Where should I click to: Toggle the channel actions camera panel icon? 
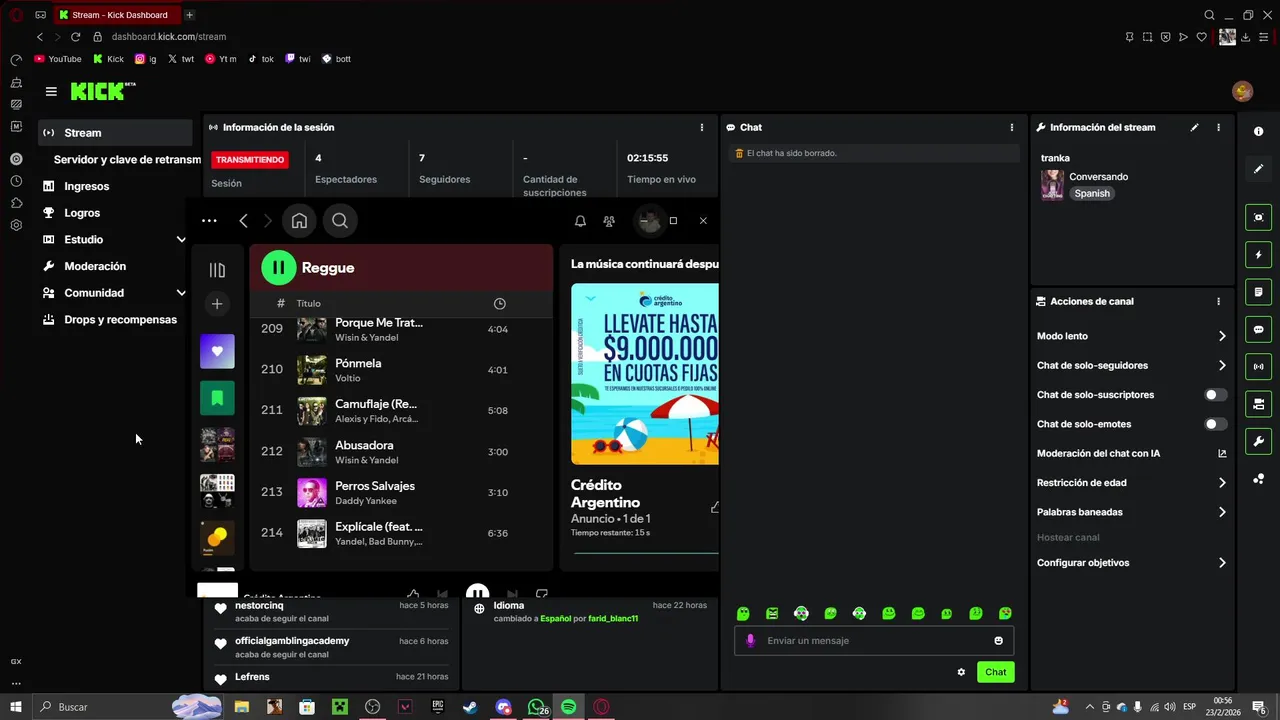point(1258,404)
